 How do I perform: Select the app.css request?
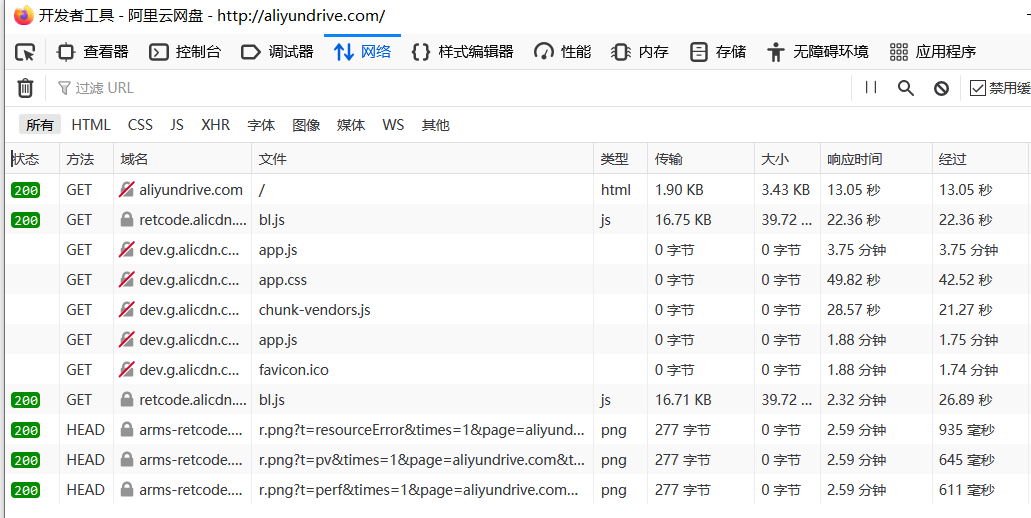point(283,280)
